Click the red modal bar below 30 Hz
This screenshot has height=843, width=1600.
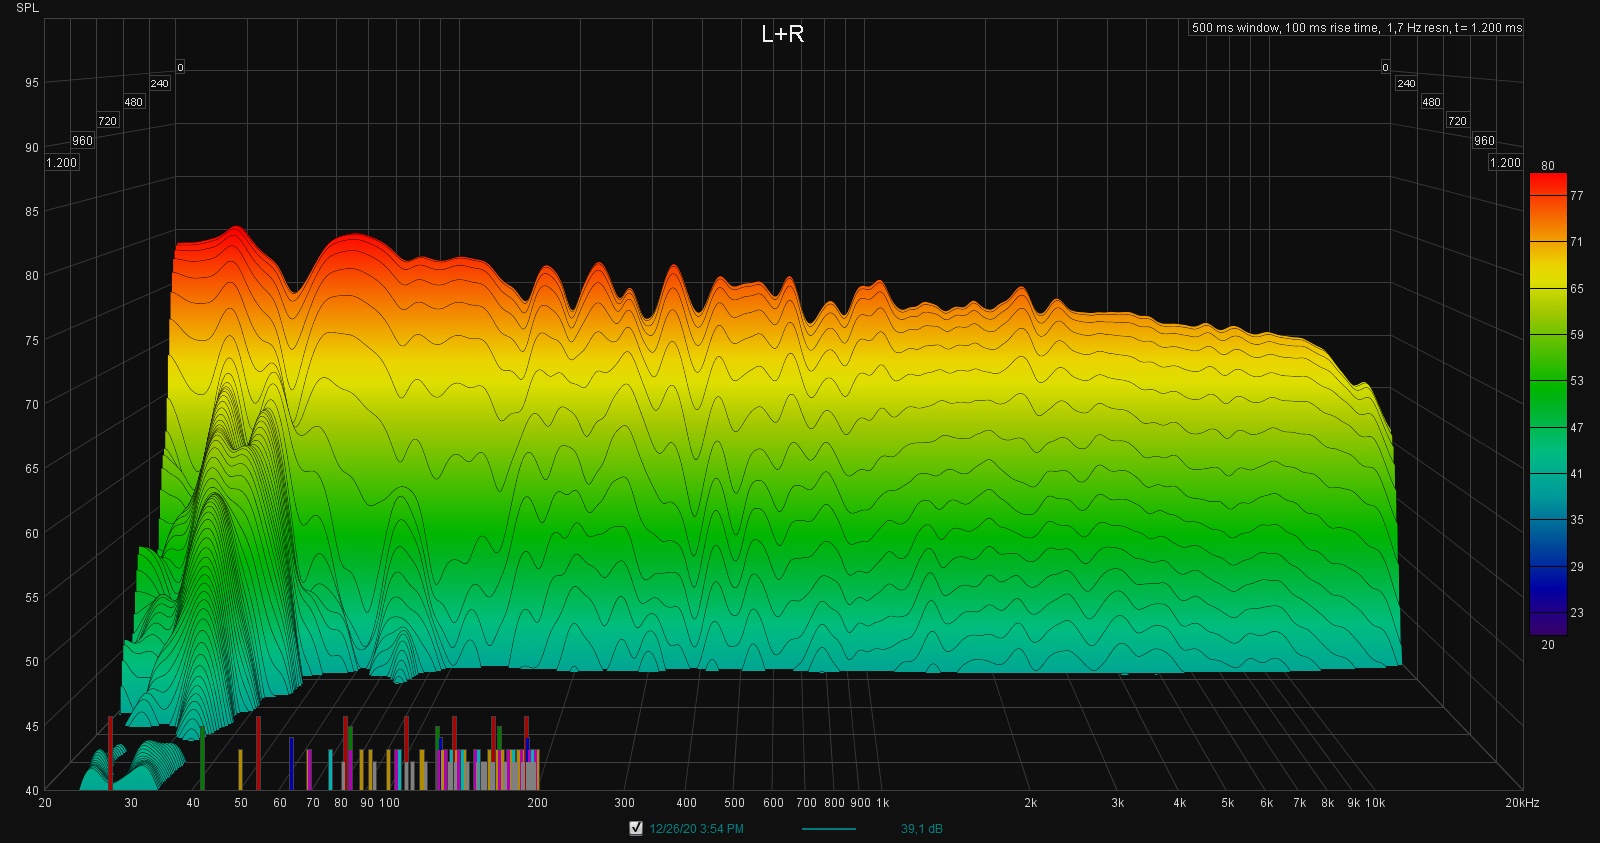click(x=111, y=750)
